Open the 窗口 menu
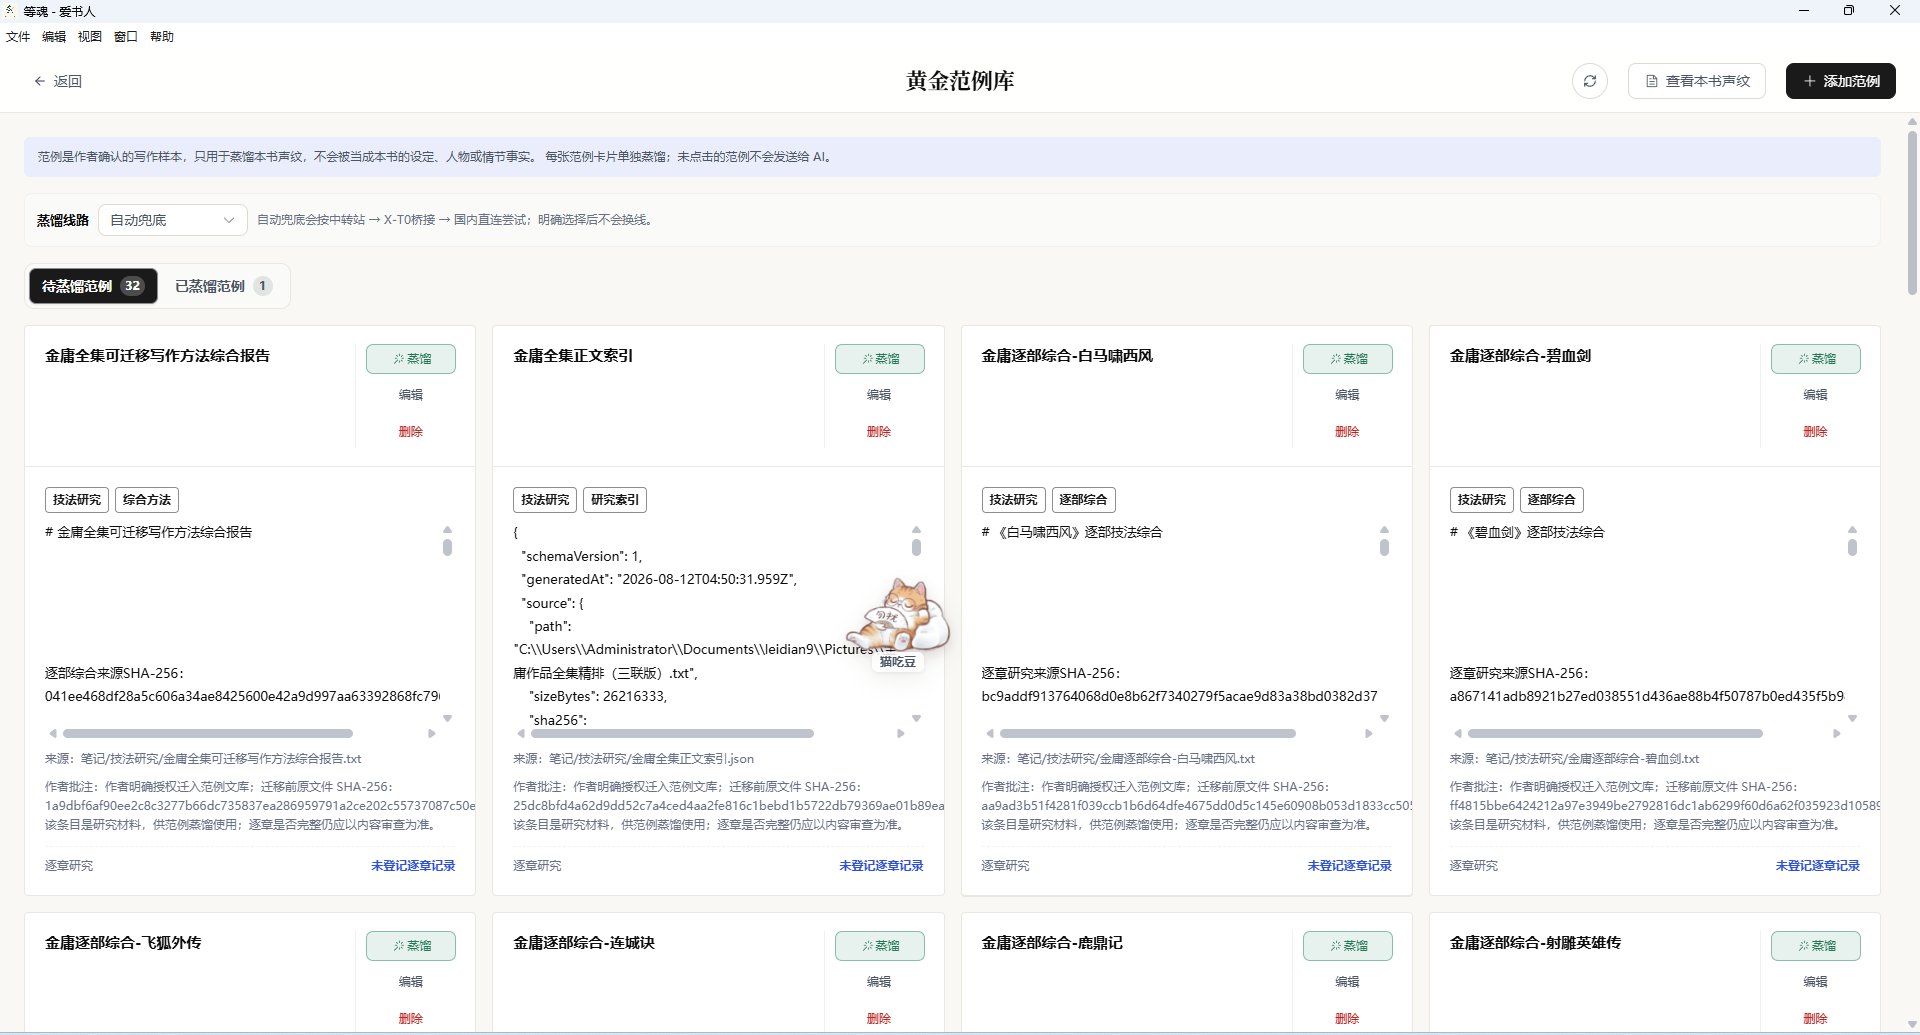 (126, 37)
